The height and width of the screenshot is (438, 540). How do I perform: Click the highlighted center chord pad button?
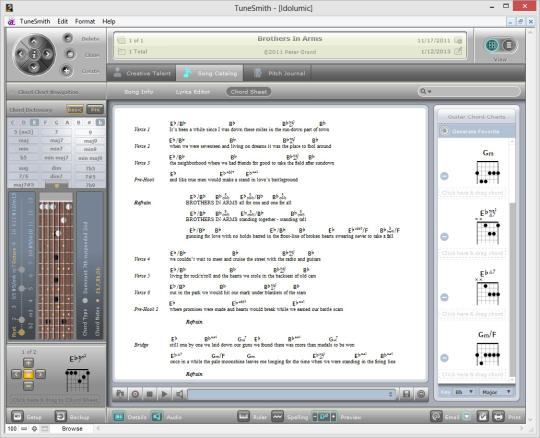click(x=28, y=374)
